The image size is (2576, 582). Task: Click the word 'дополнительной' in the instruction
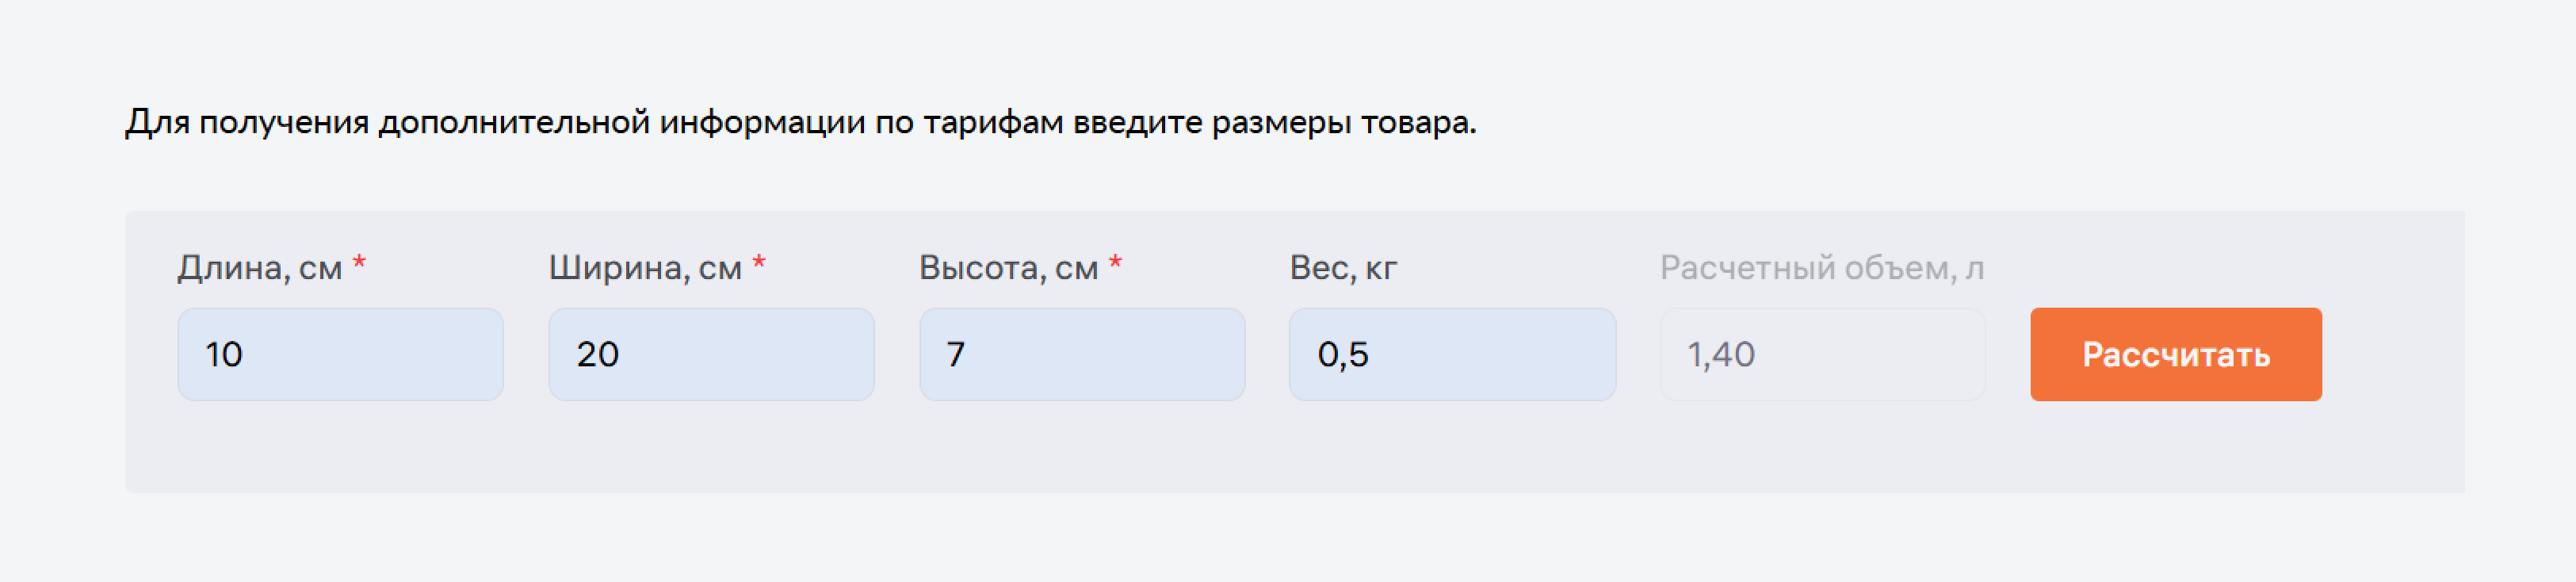[514, 123]
